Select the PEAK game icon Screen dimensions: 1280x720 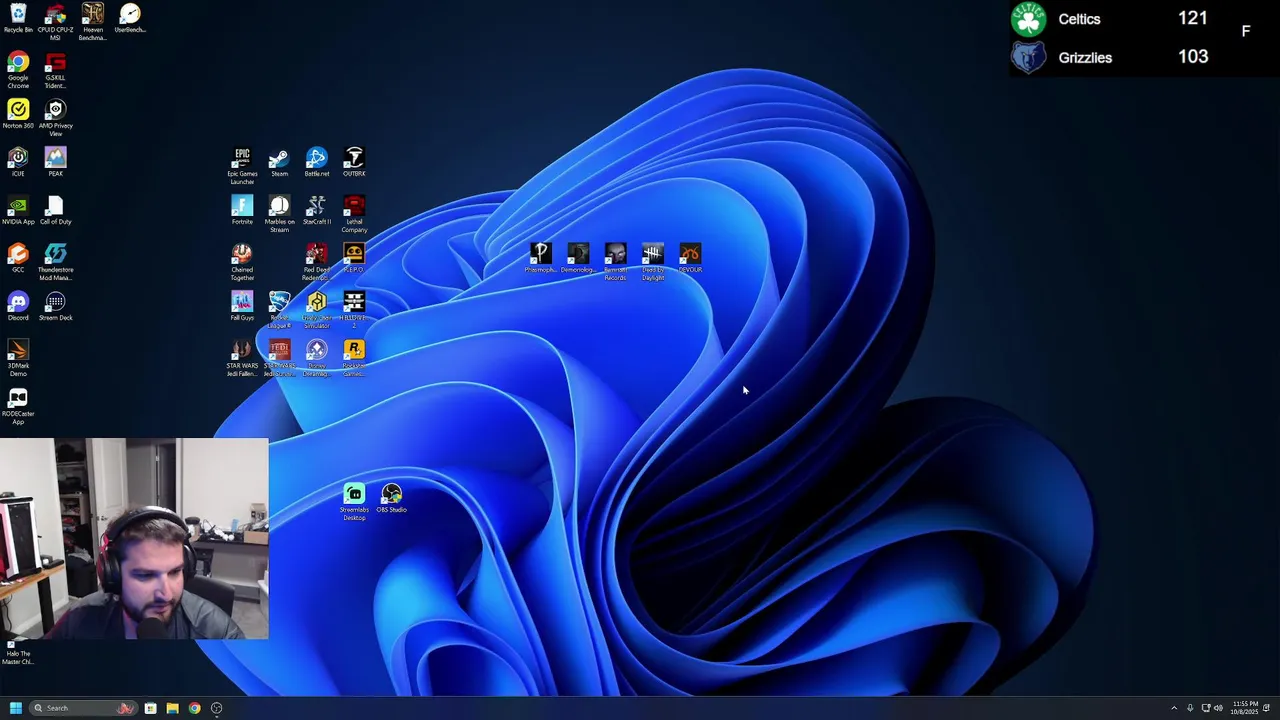tap(55, 162)
